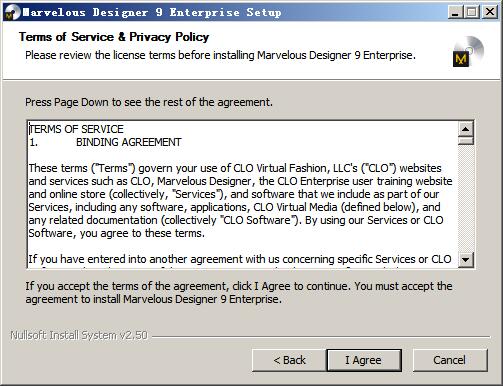The height and width of the screenshot is (386, 503).
Task: Click the TERMS OF SERVICE heading line
Action: point(76,129)
